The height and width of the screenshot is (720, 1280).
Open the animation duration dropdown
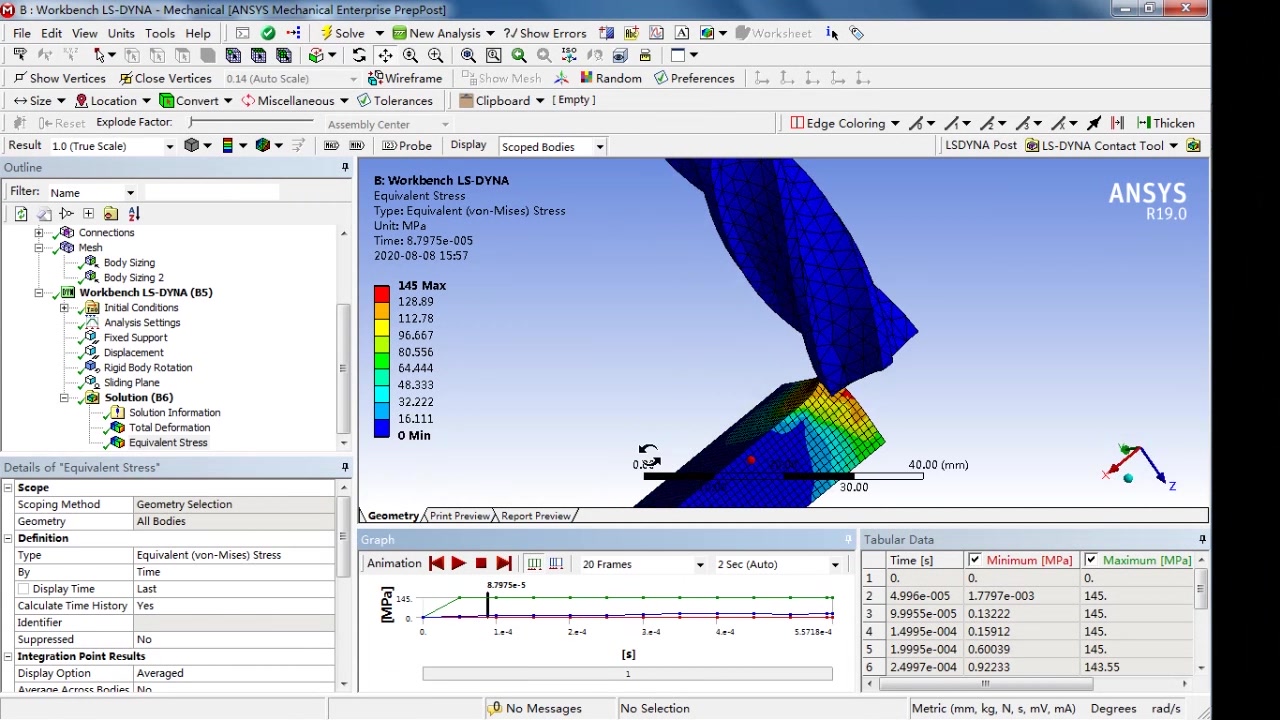coord(835,565)
